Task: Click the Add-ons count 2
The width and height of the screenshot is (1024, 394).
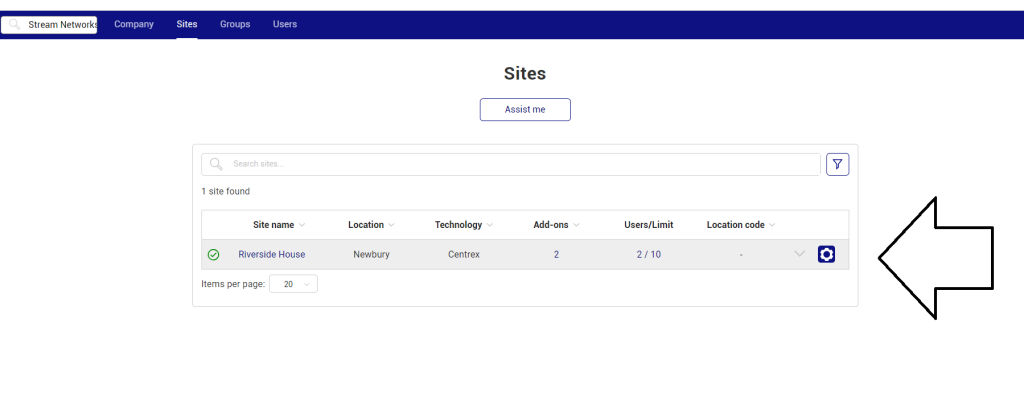Action: pos(556,255)
